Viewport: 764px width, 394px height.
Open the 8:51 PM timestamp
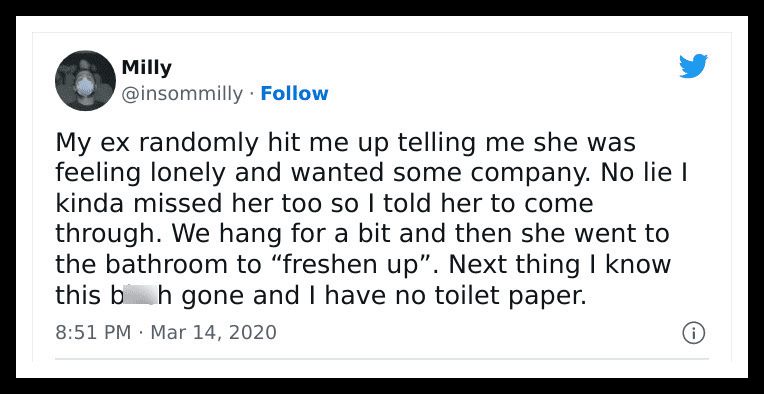tap(93, 333)
